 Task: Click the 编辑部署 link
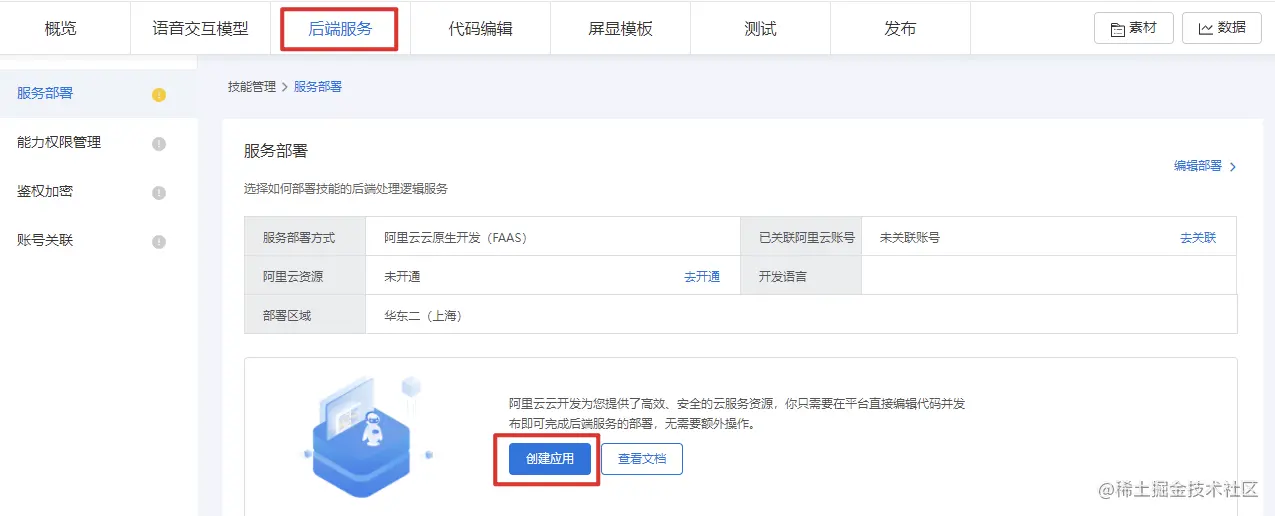pyautogui.click(x=1198, y=167)
